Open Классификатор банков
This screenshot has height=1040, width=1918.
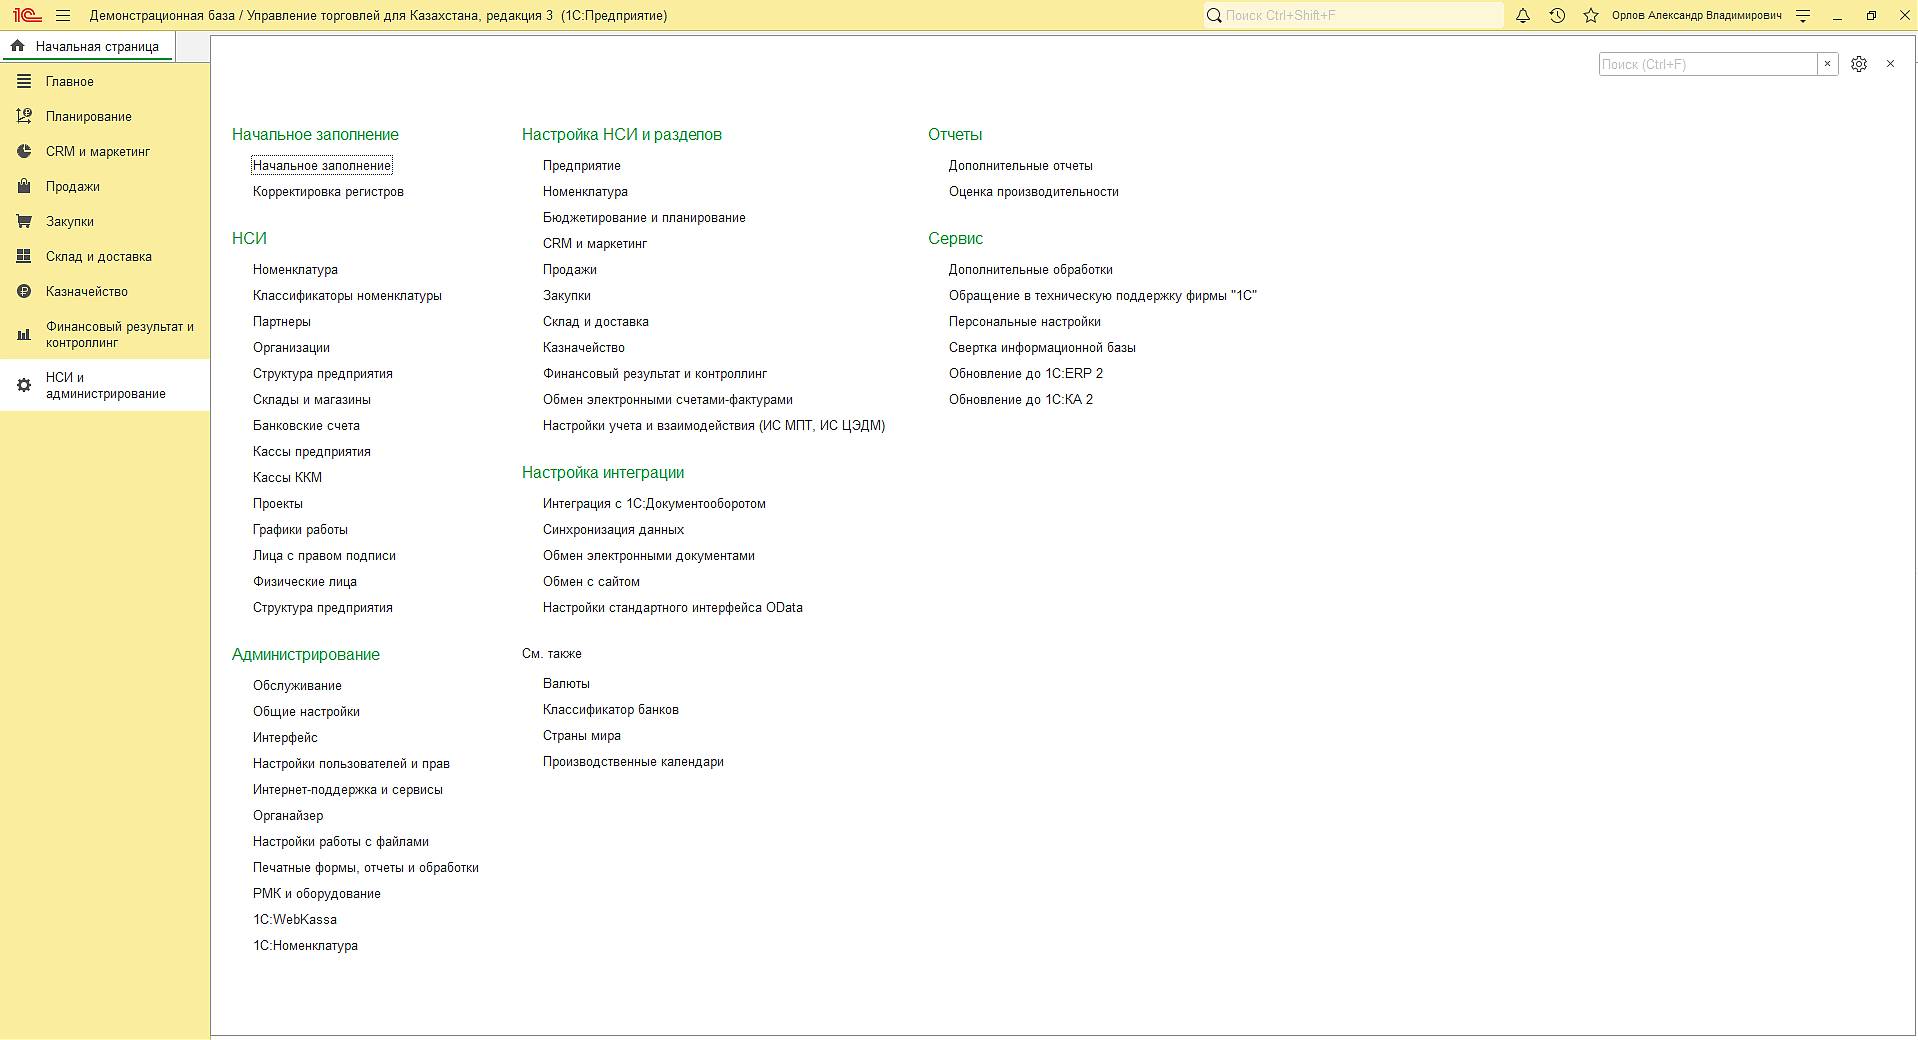tap(611, 709)
